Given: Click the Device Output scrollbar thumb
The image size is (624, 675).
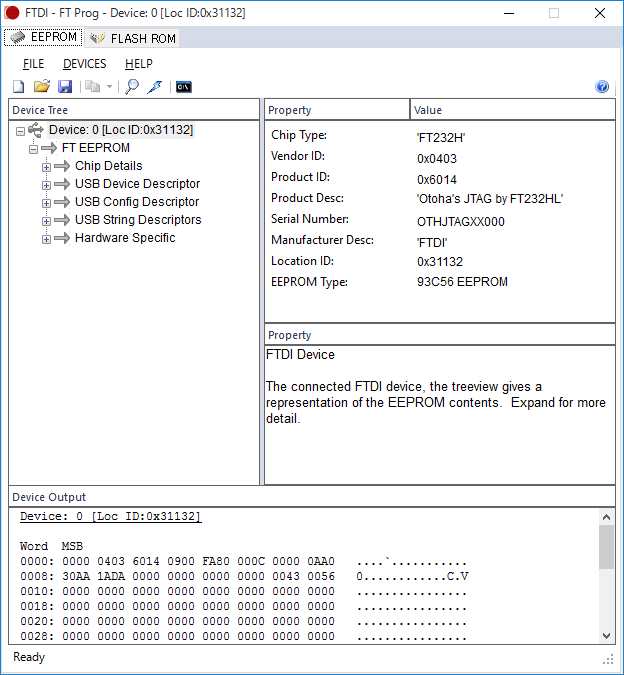Looking at the screenshot, I should point(606,547).
